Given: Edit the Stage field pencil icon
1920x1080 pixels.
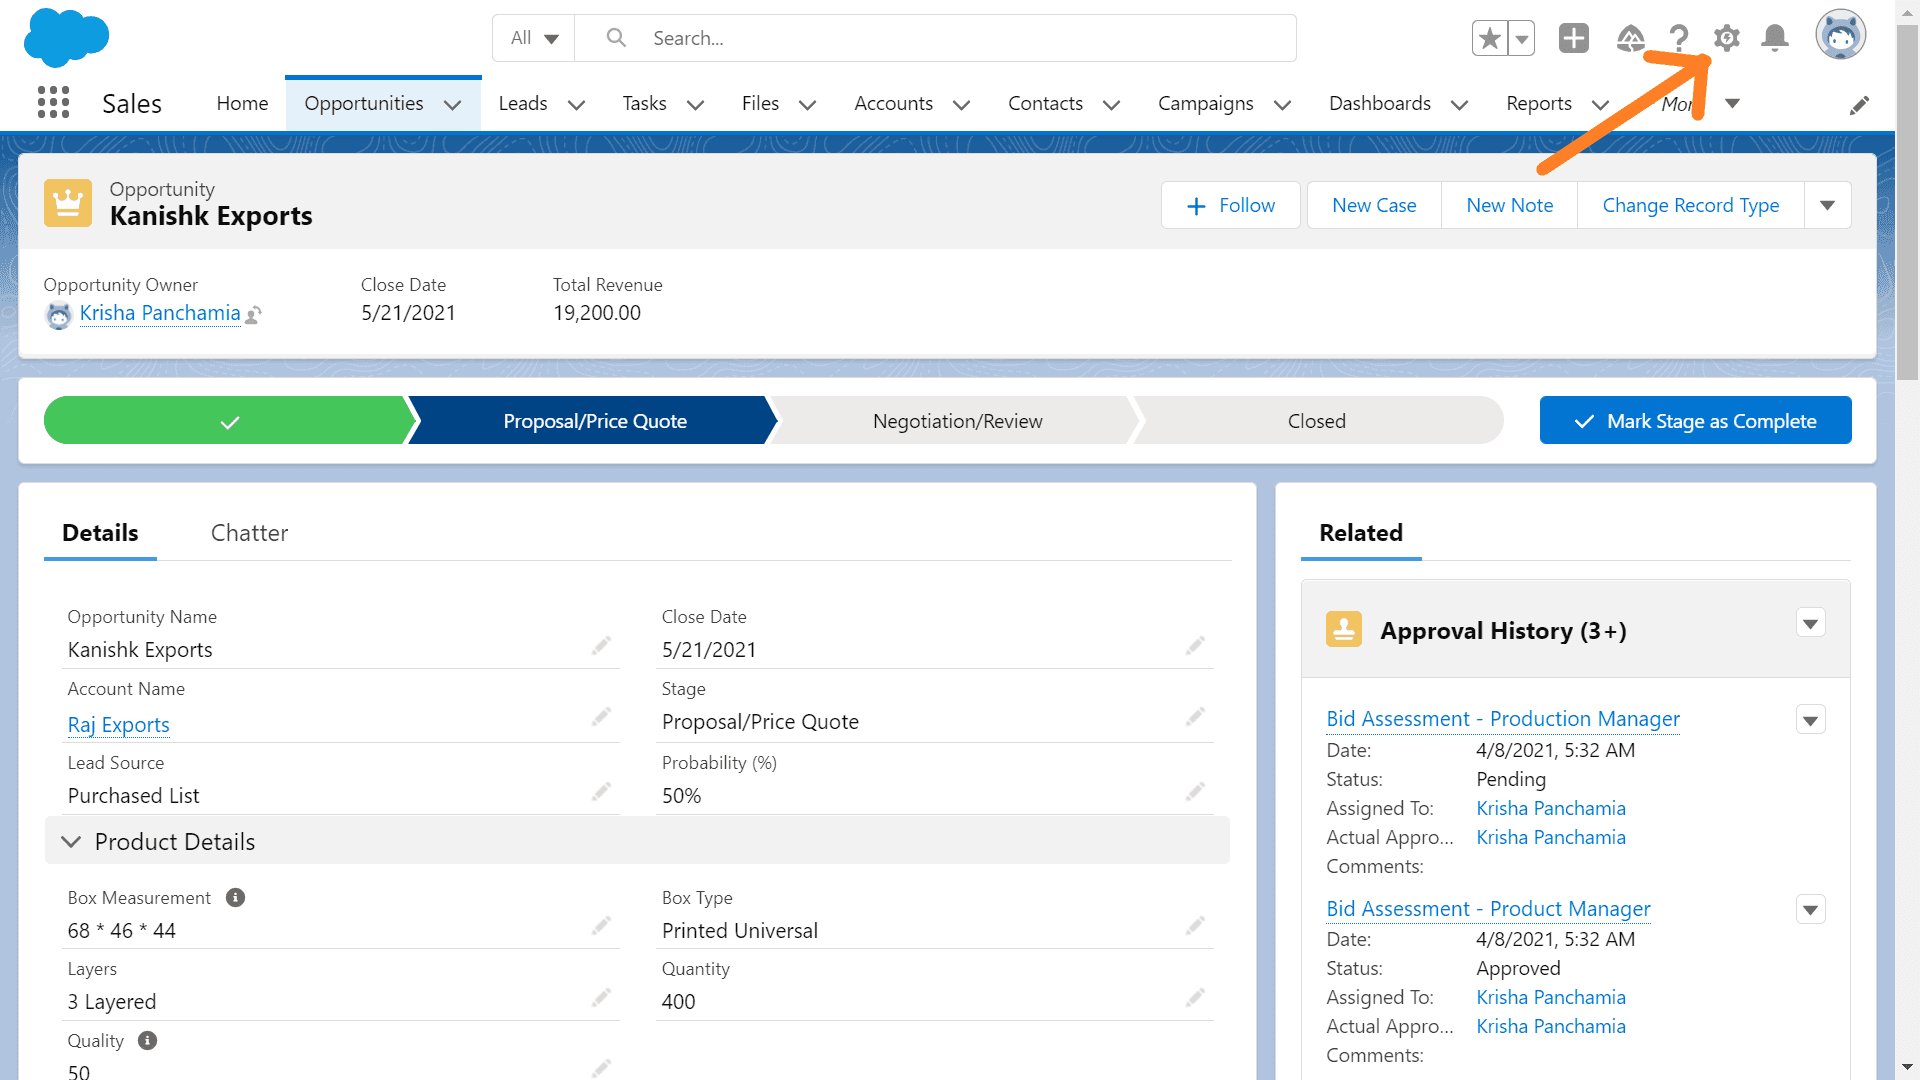Looking at the screenshot, I should click(x=1195, y=717).
